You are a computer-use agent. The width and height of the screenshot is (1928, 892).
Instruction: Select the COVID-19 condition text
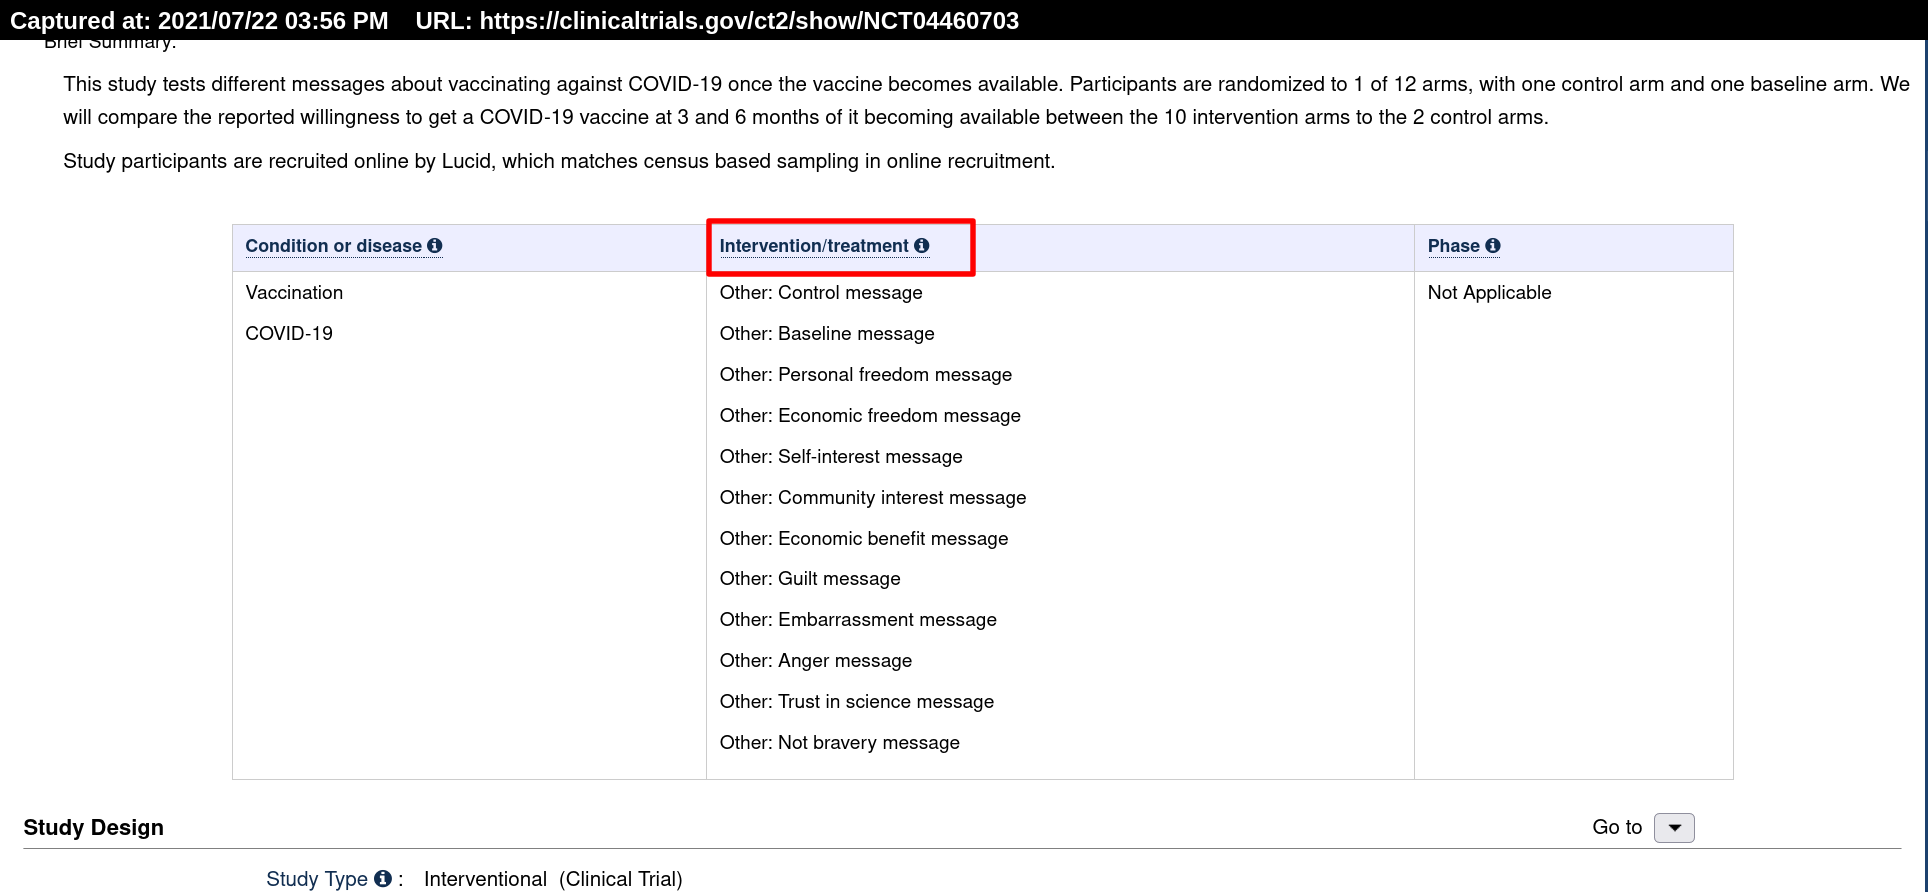tap(289, 334)
